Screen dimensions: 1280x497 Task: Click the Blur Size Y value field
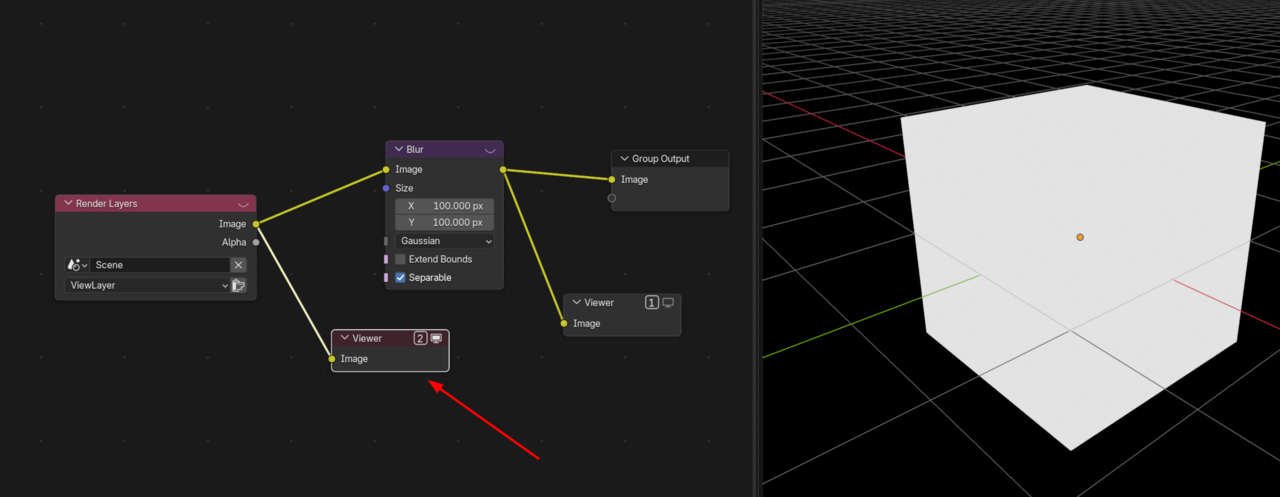445,222
